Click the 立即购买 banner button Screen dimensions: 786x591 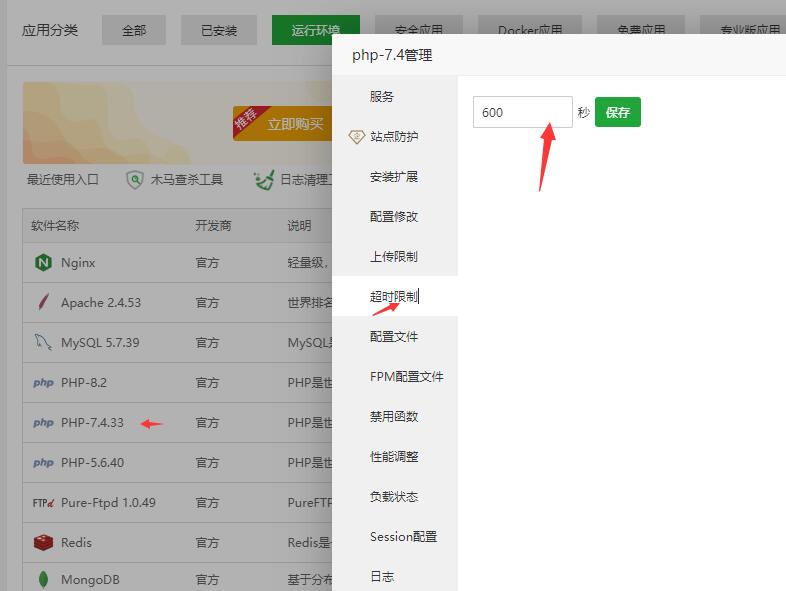click(283, 123)
